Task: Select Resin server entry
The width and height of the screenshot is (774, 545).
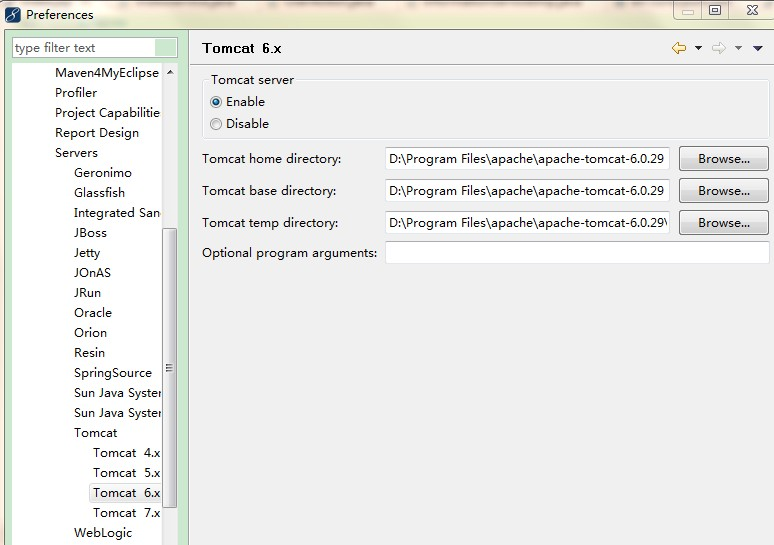Action: point(89,352)
